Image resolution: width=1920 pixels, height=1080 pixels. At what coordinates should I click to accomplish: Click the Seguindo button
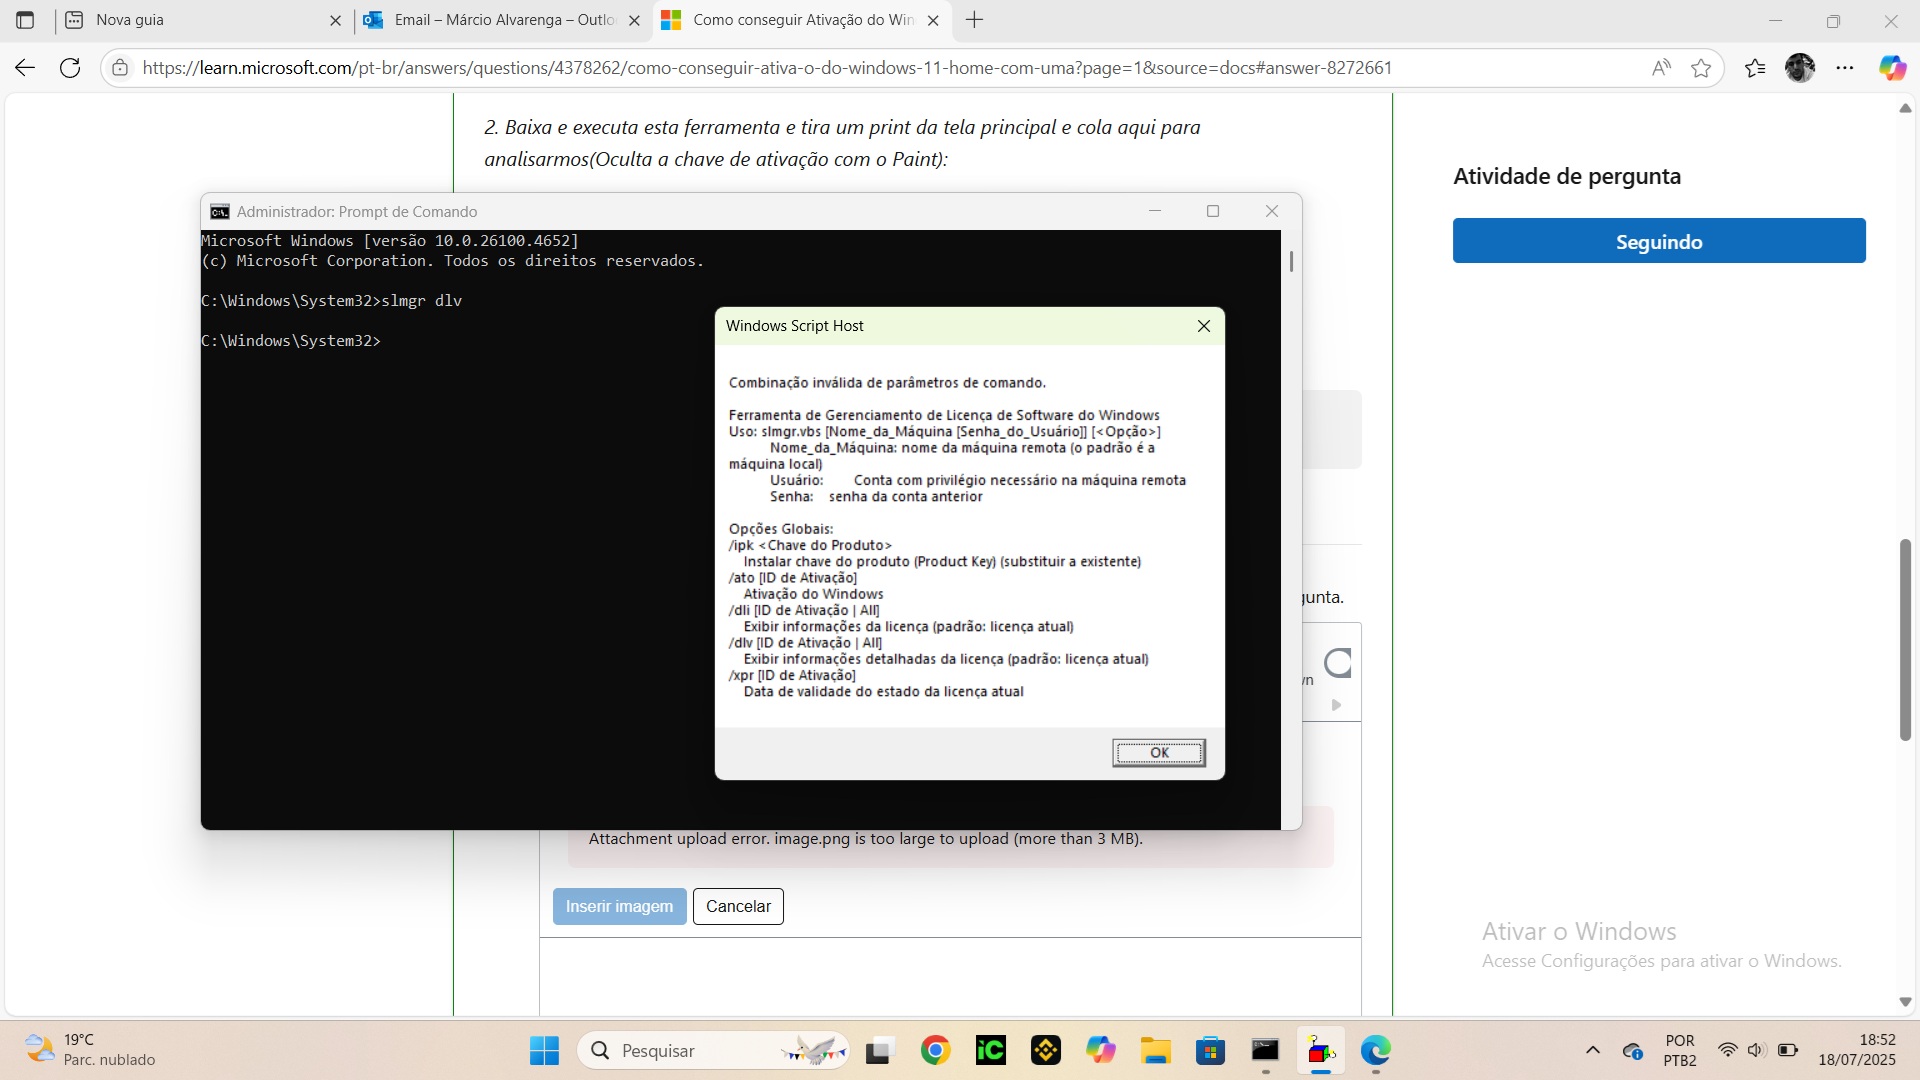point(1659,241)
